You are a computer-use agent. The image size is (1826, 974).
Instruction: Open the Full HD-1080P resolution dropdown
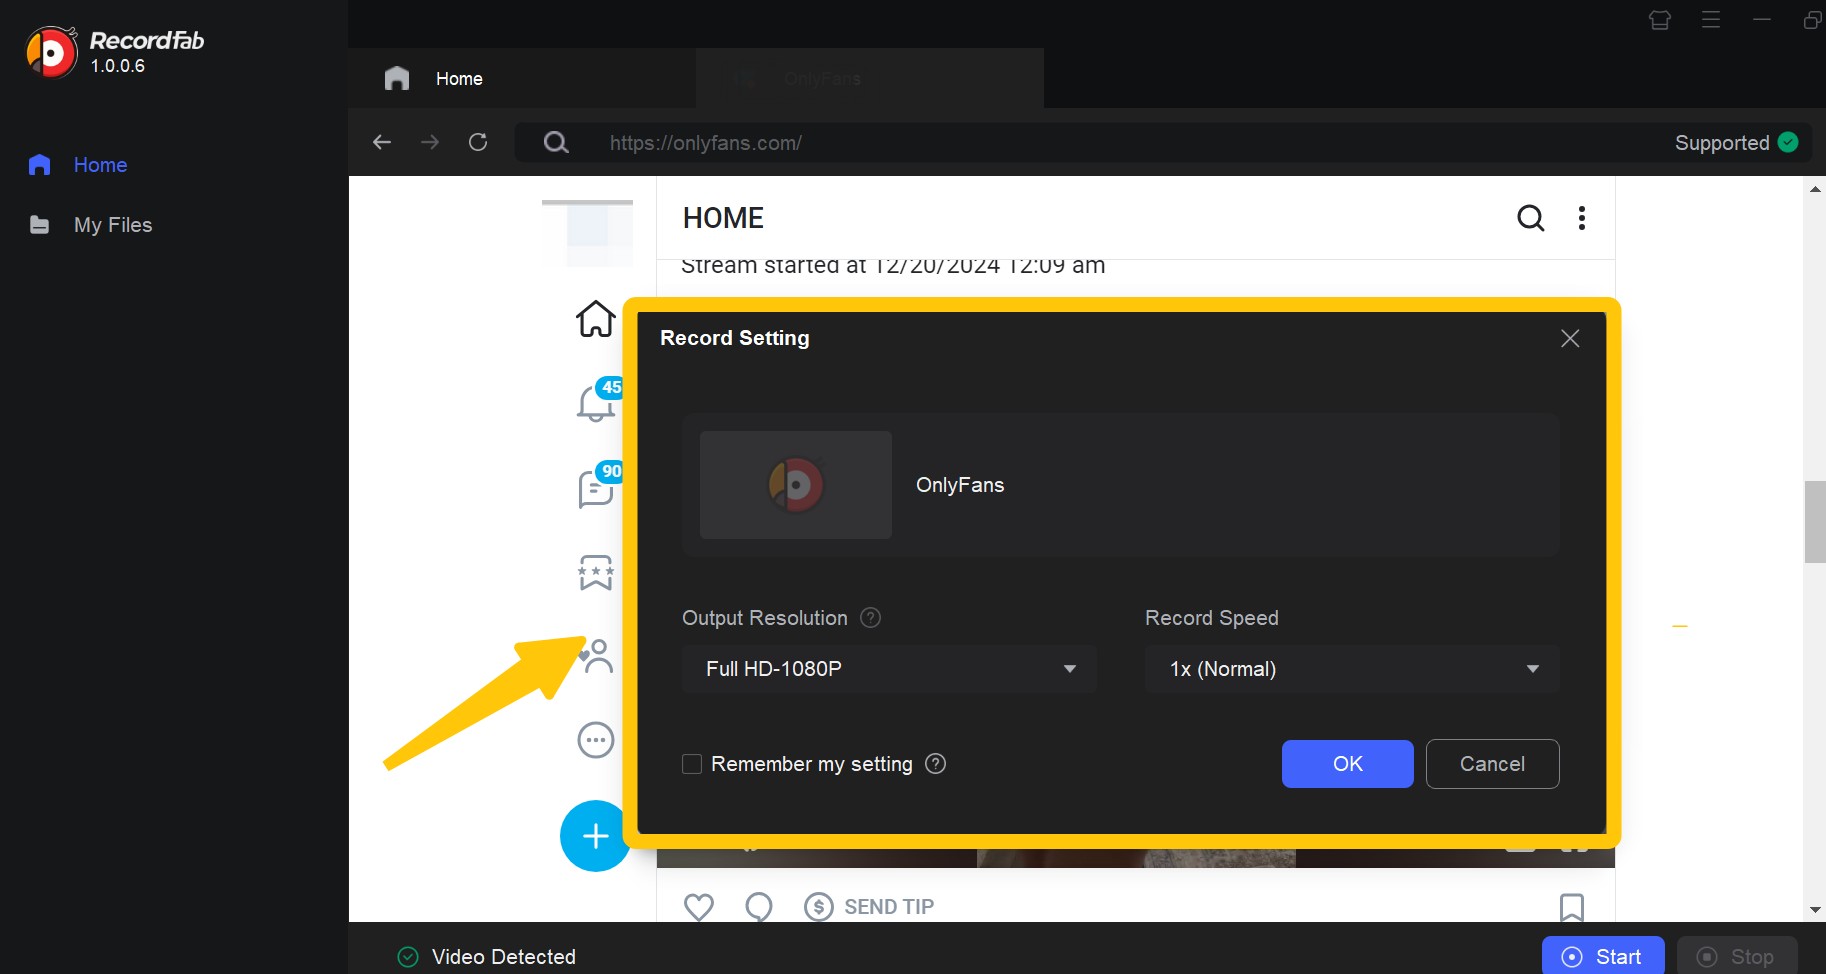[x=889, y=669]
